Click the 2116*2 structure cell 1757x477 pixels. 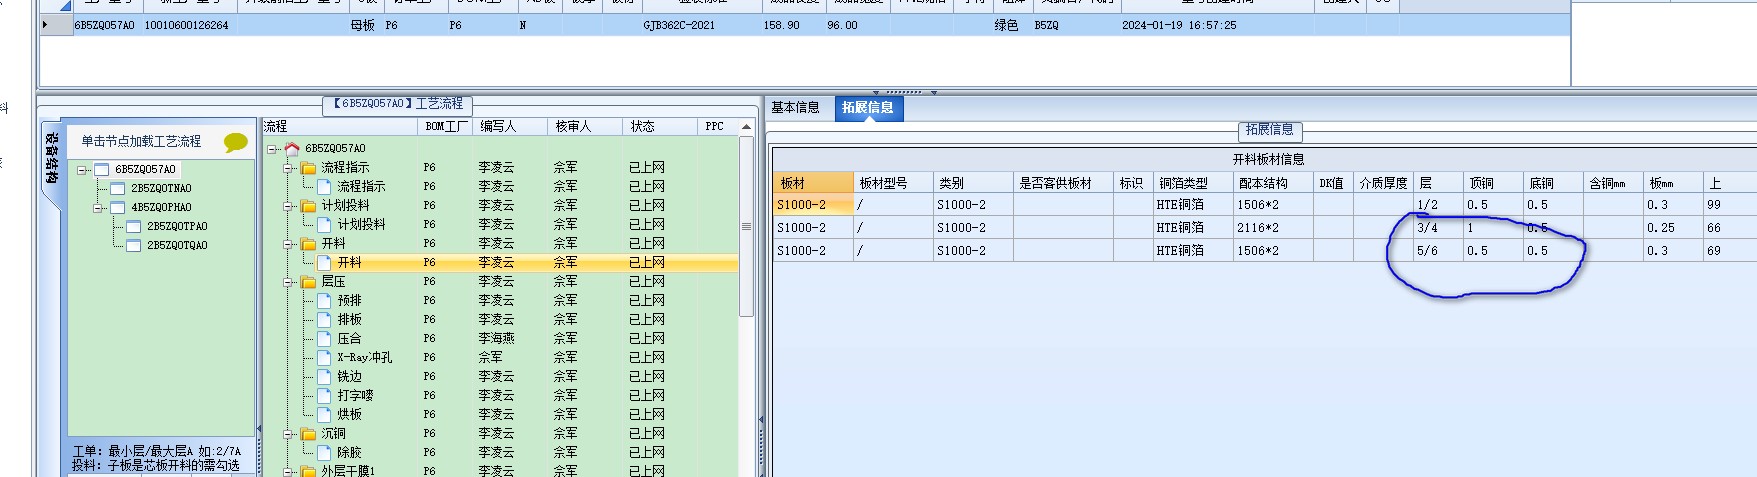coord(1273,228)
